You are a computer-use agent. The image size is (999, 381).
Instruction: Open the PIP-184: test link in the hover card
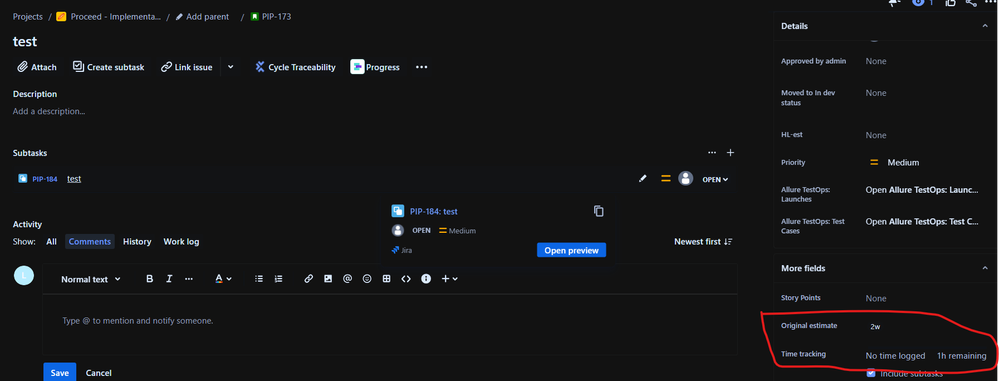tap(433, 211)
